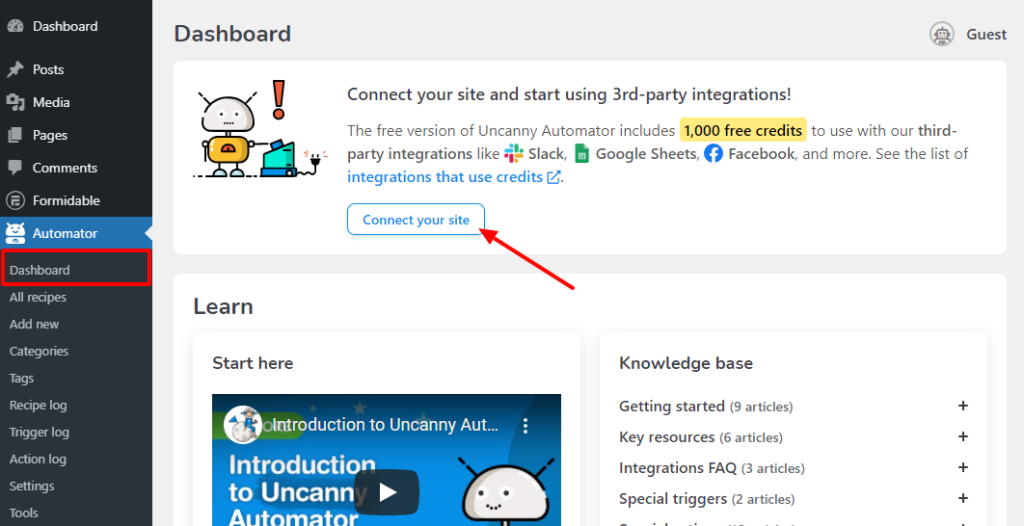The image size is (1024, 526).
Task: Click the Connect your site button
Action: [x=416, y=220]
